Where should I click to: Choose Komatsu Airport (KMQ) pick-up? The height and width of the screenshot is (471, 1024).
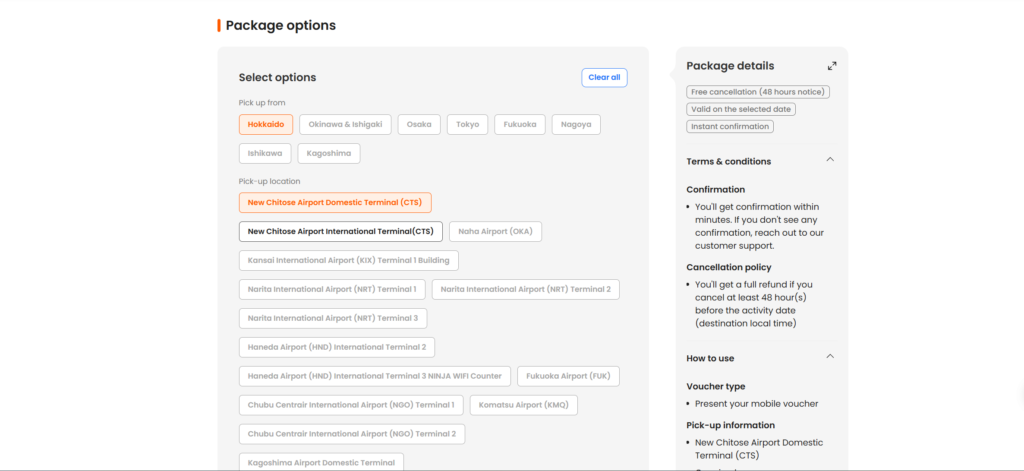pyautogui.click(x=524, y=406)
